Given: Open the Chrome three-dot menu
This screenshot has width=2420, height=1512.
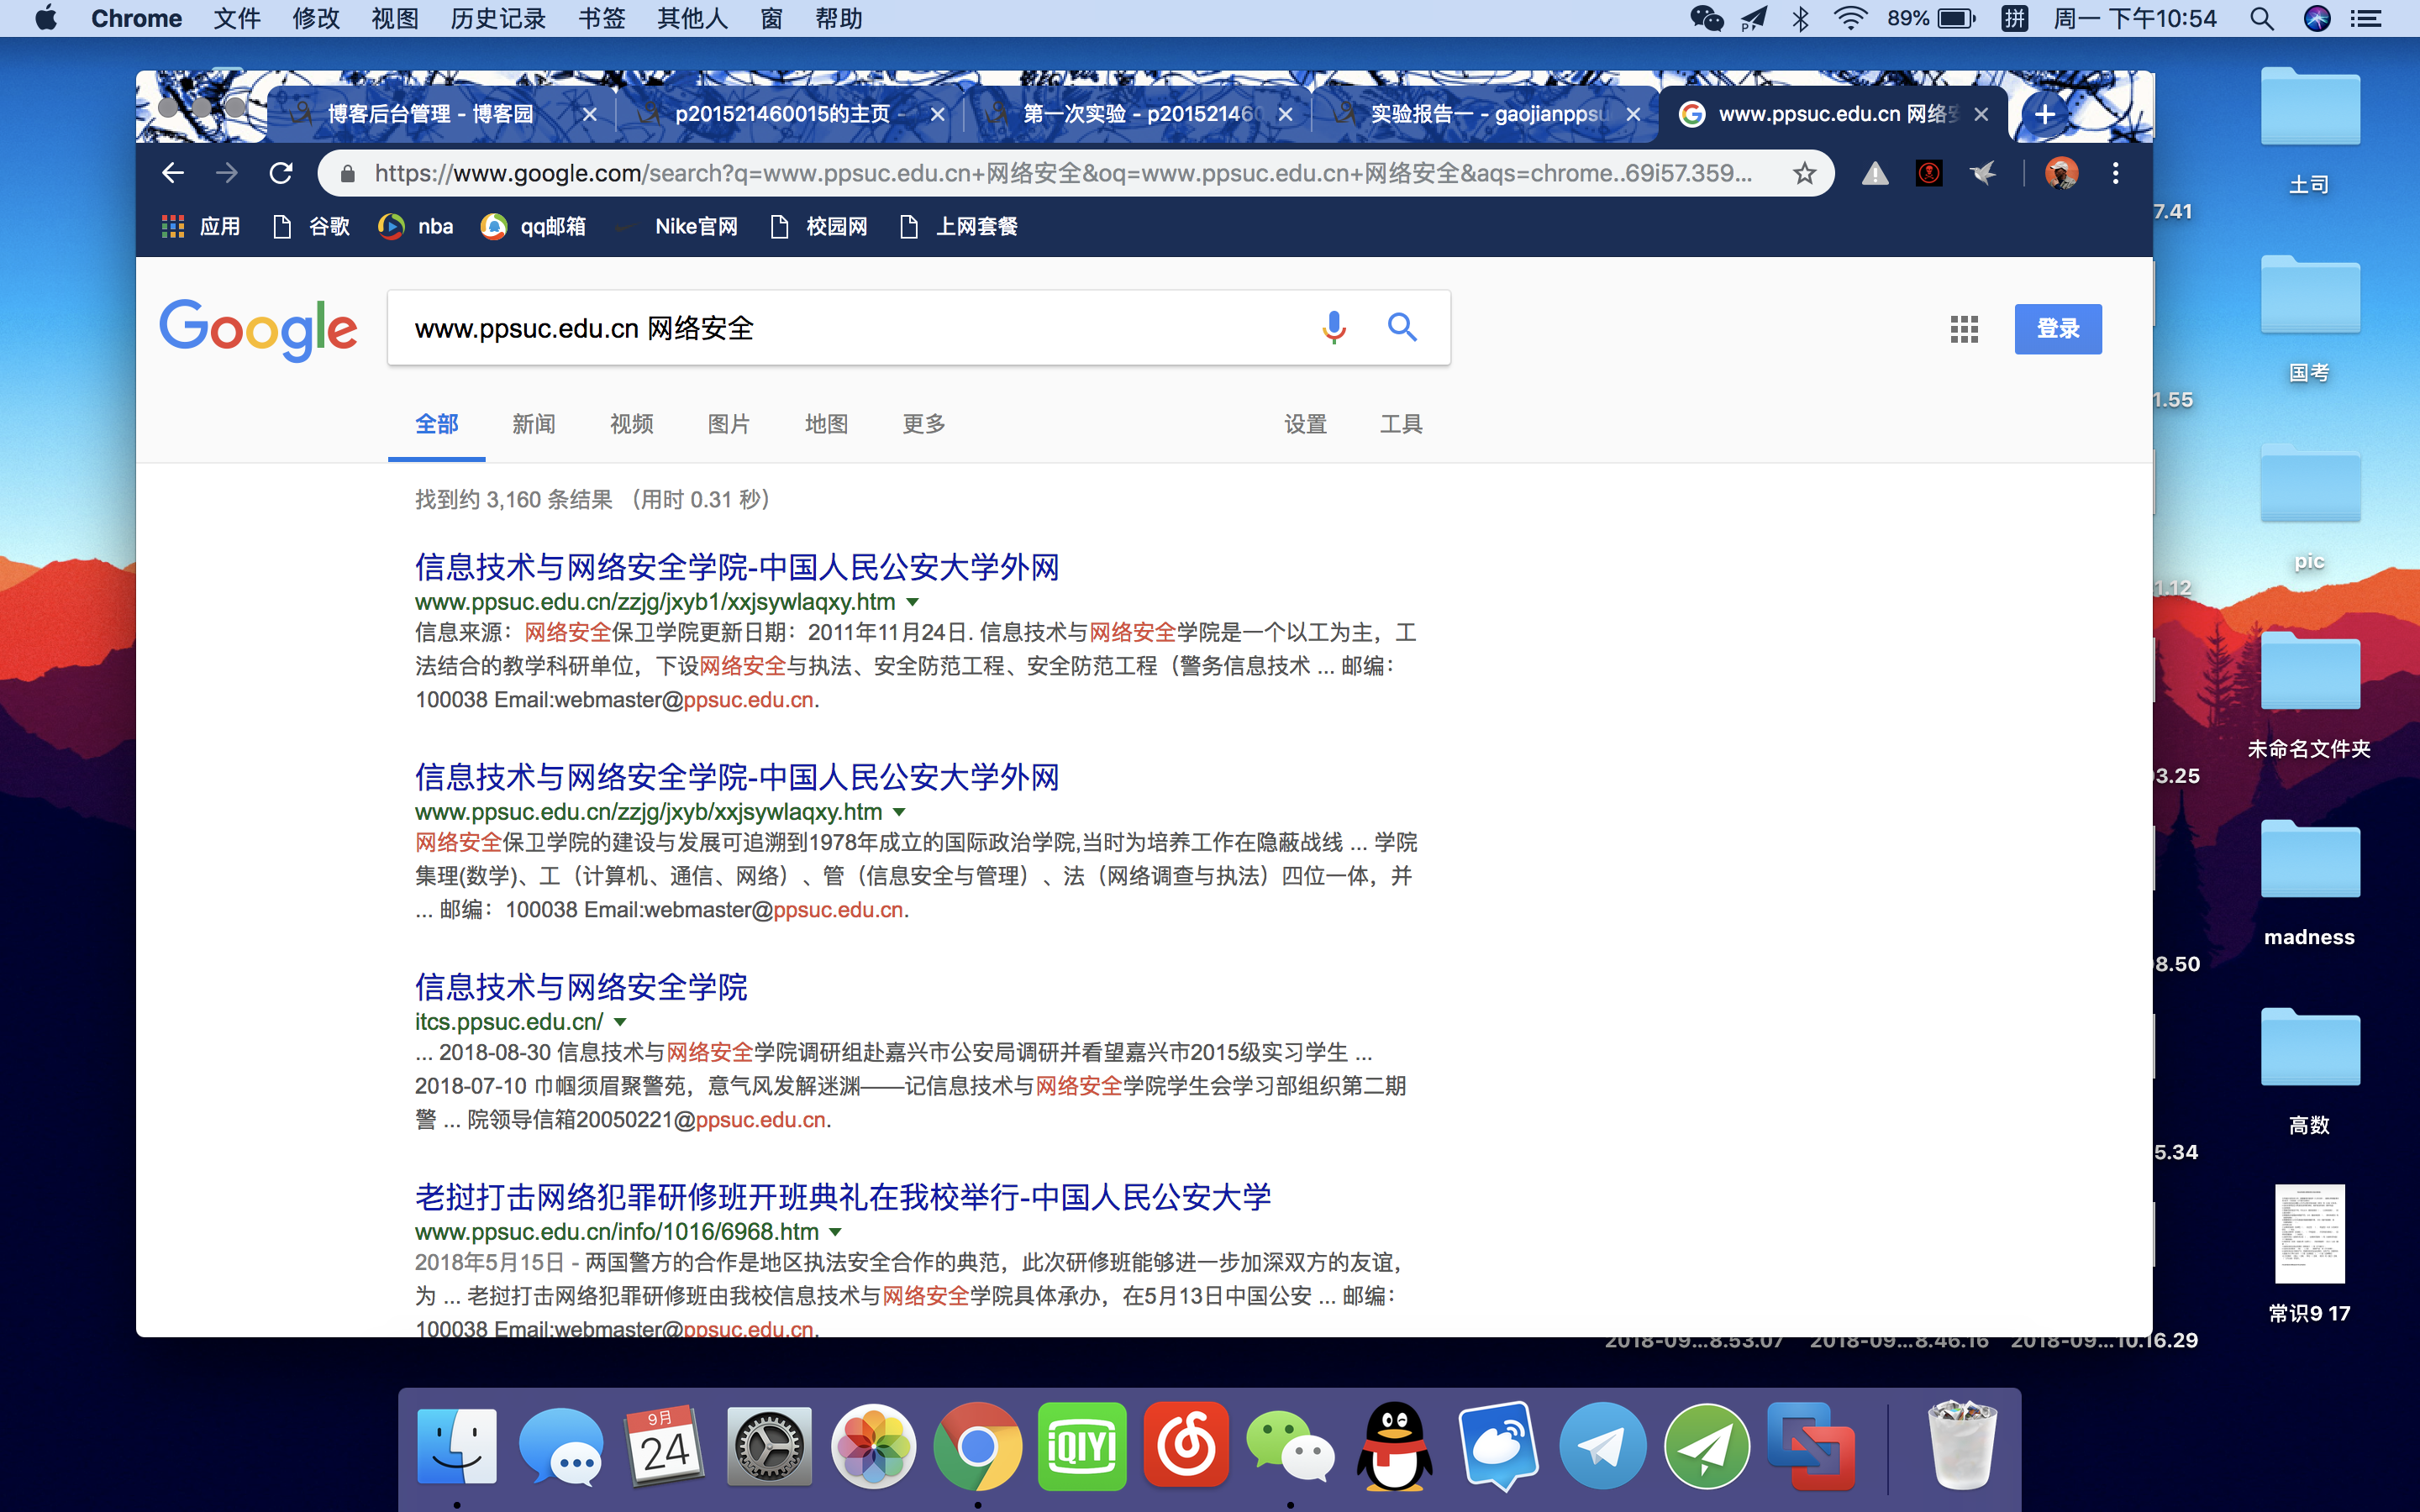Looking at the screenshot, I should tap(2115, 173).
